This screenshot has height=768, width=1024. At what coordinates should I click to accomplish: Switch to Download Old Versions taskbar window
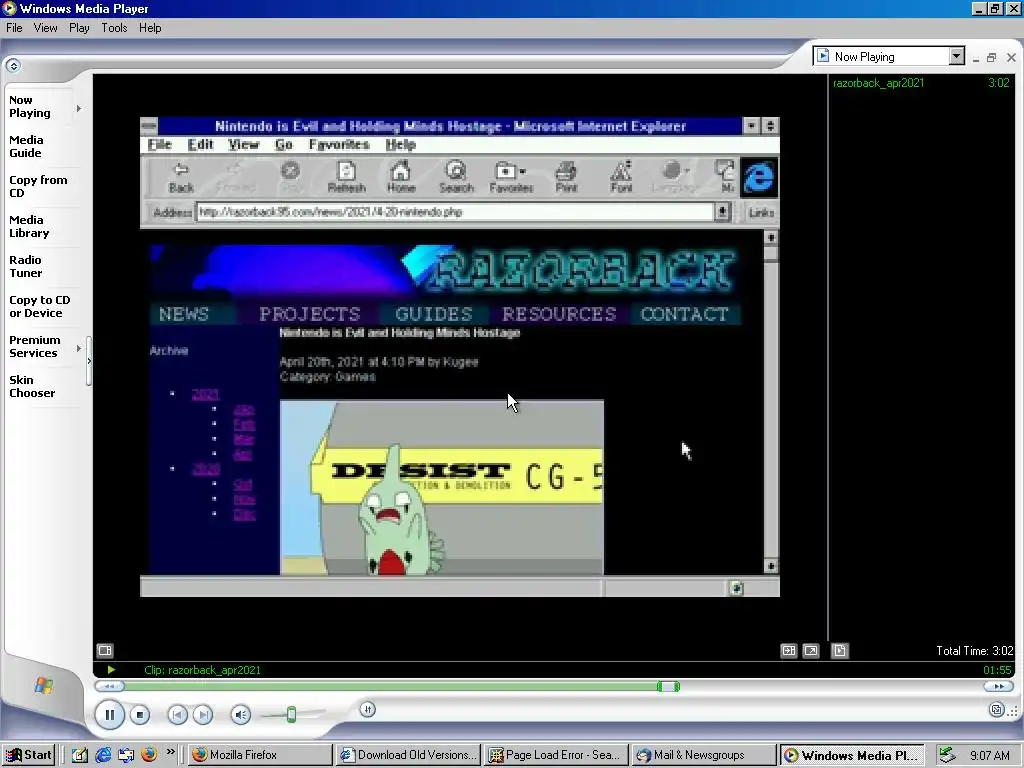pyautogui.click(x=409, y=755)
